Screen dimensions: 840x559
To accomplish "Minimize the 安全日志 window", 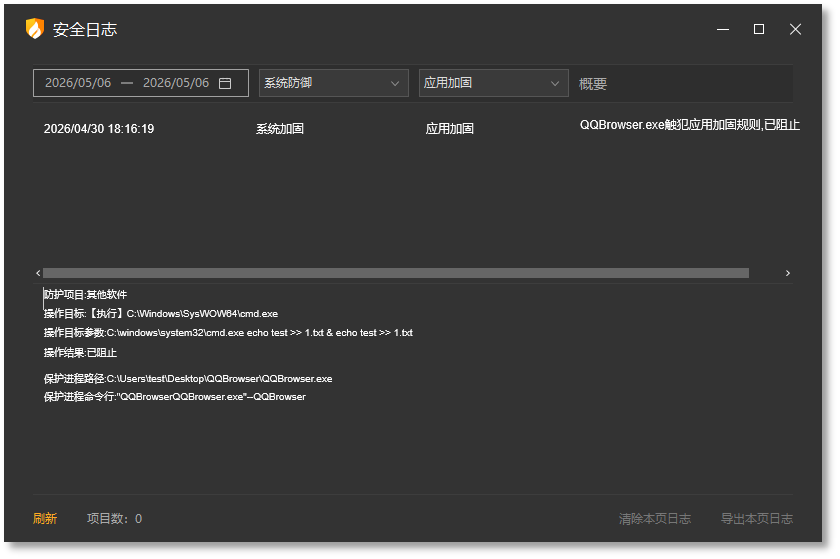I will tap(723, 29).
